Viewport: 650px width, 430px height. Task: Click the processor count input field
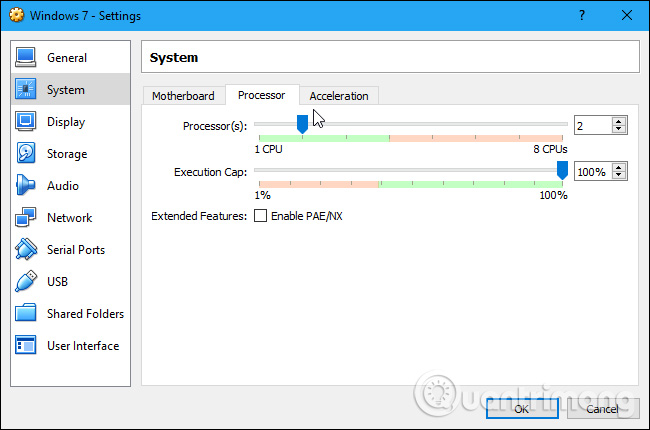(593, 125)
